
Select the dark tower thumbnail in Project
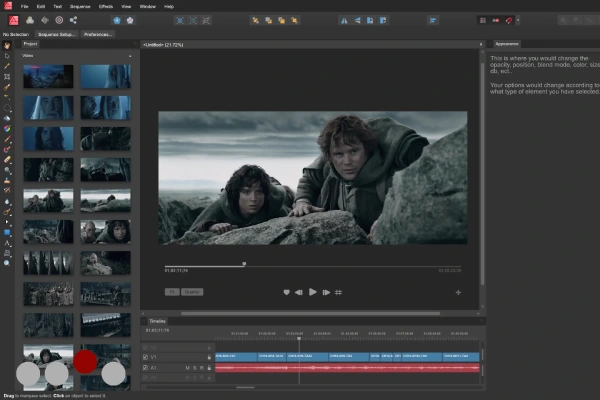coord(48,77)
